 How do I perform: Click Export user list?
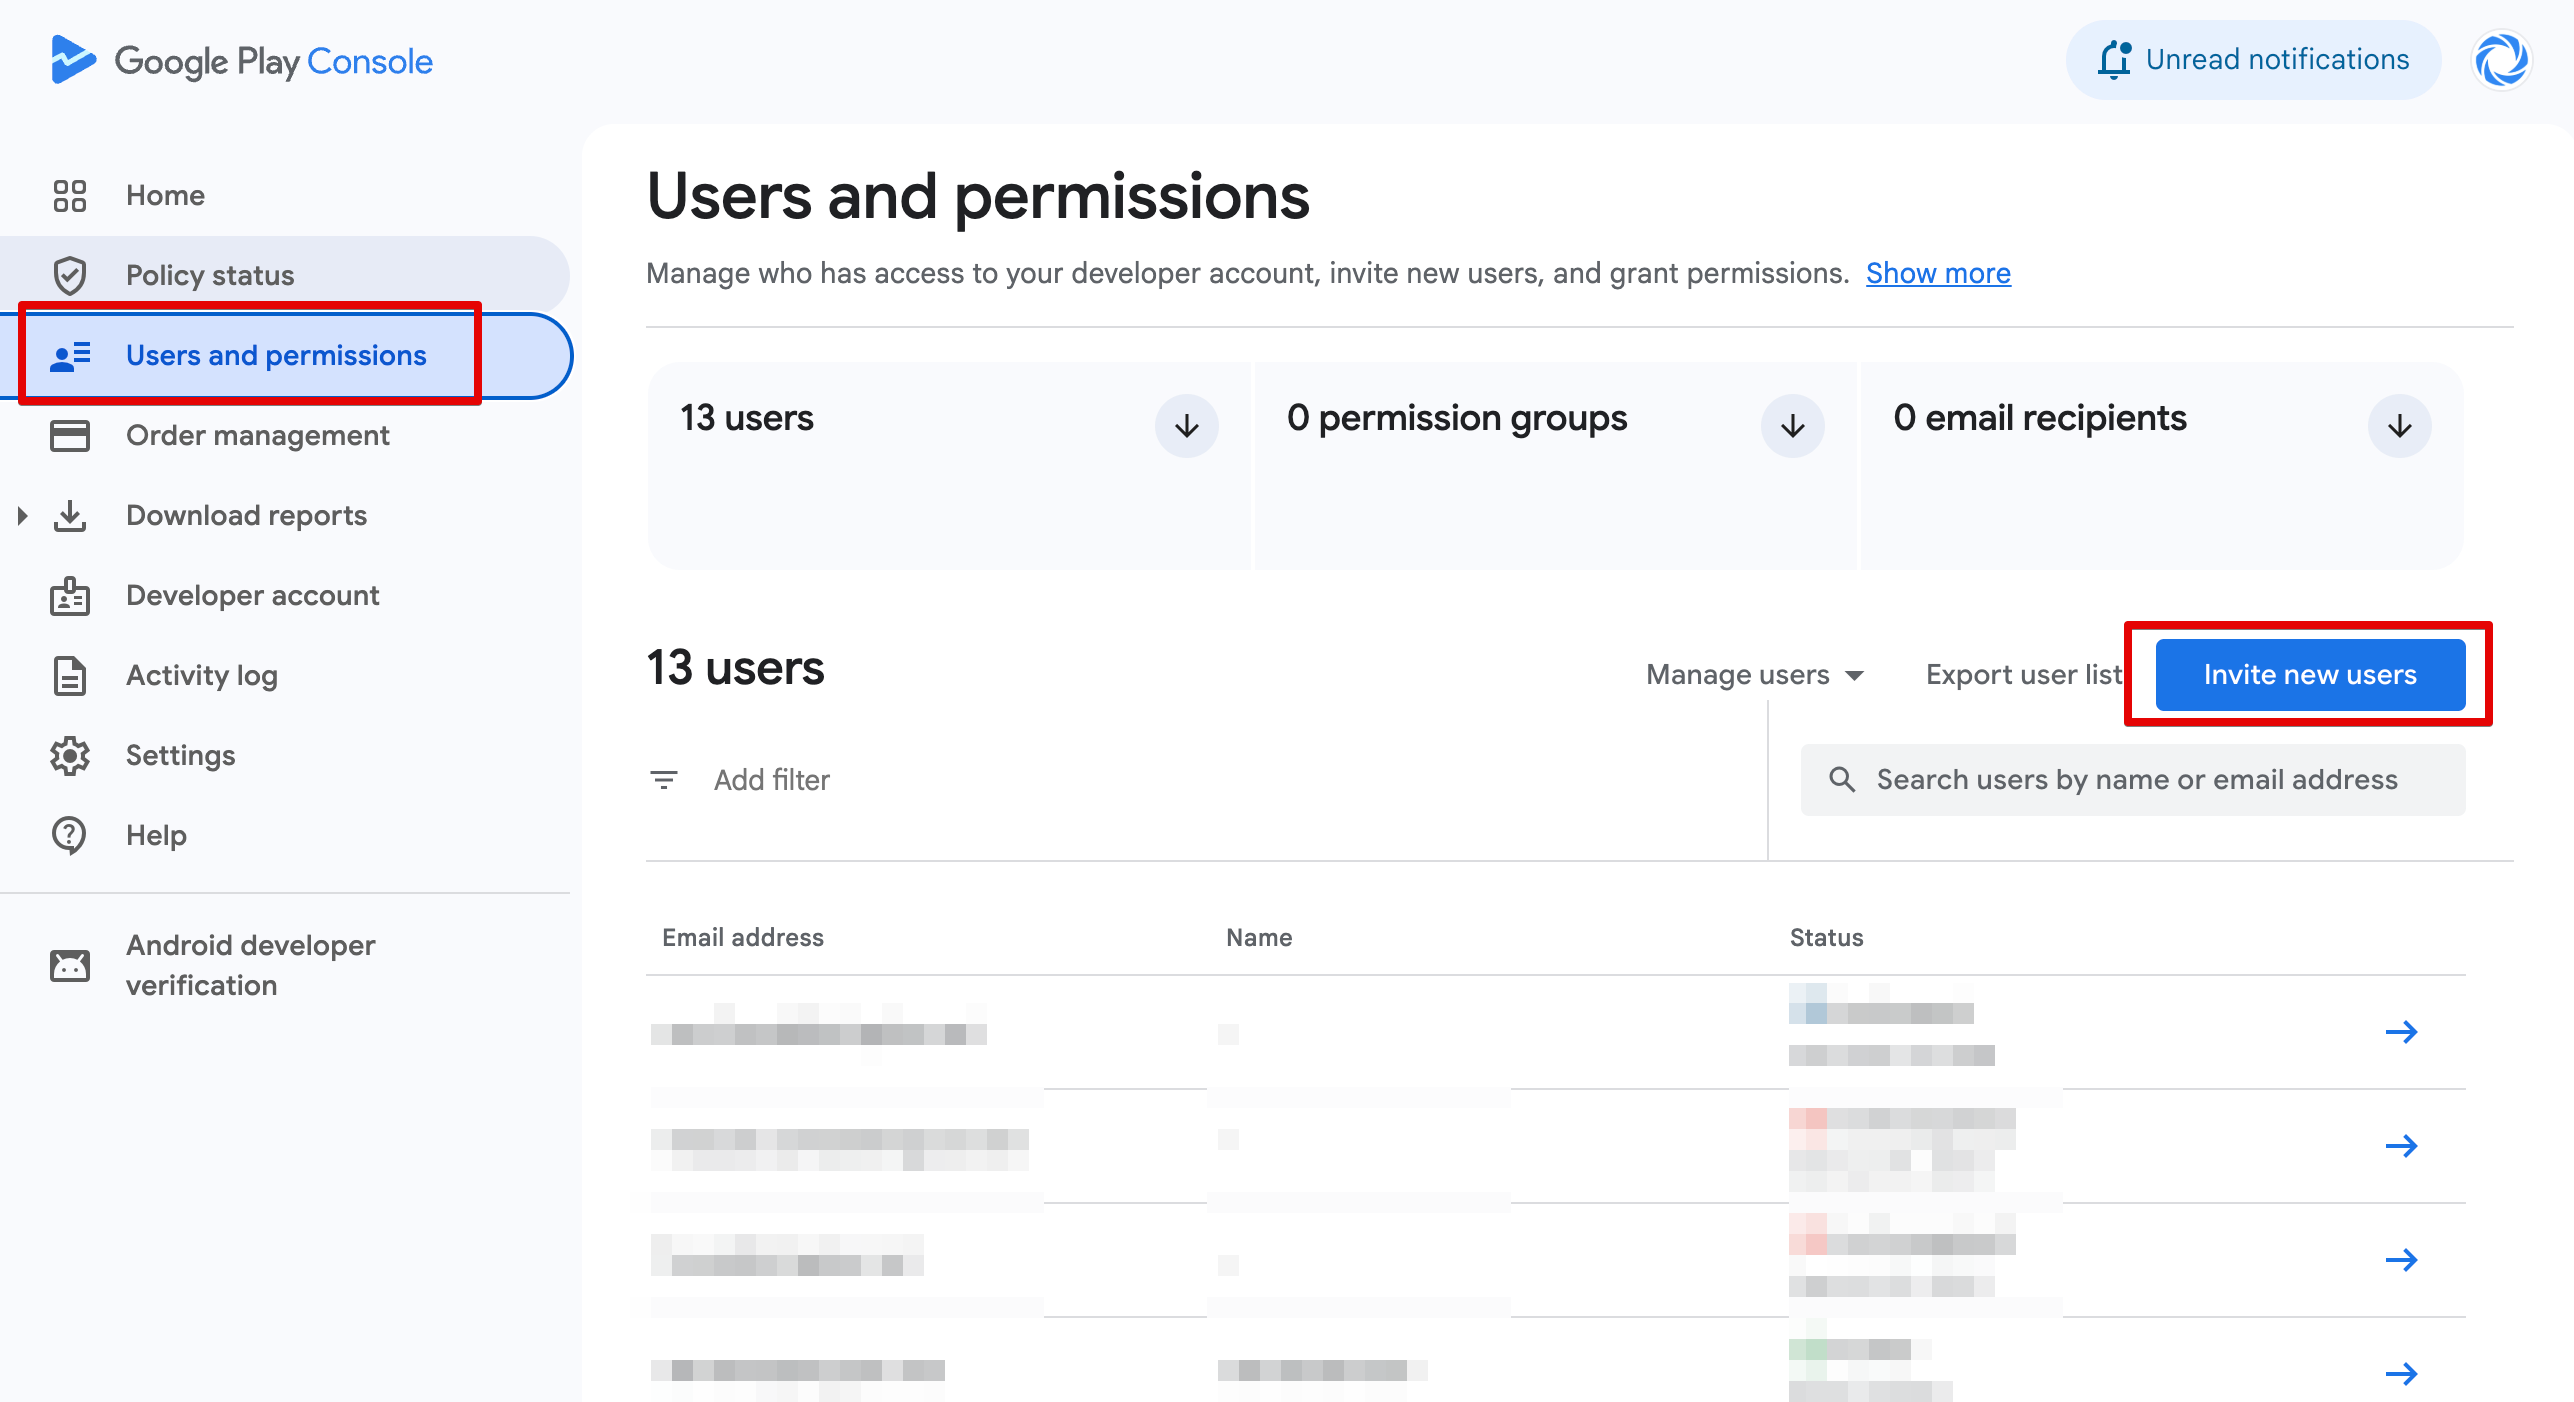[x=2023, y=675]
